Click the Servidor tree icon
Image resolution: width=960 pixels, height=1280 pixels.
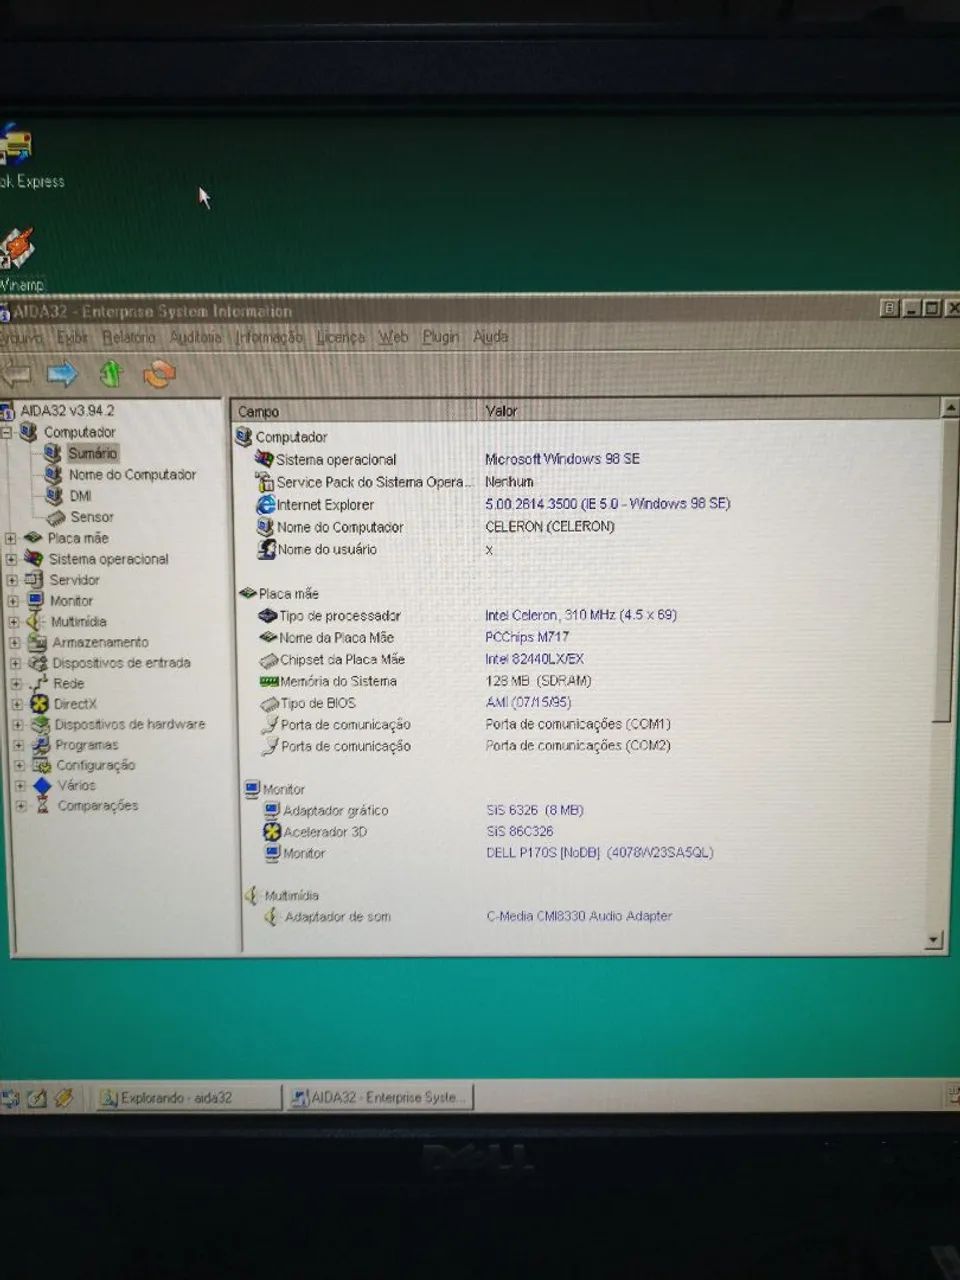tap(34, 580)
